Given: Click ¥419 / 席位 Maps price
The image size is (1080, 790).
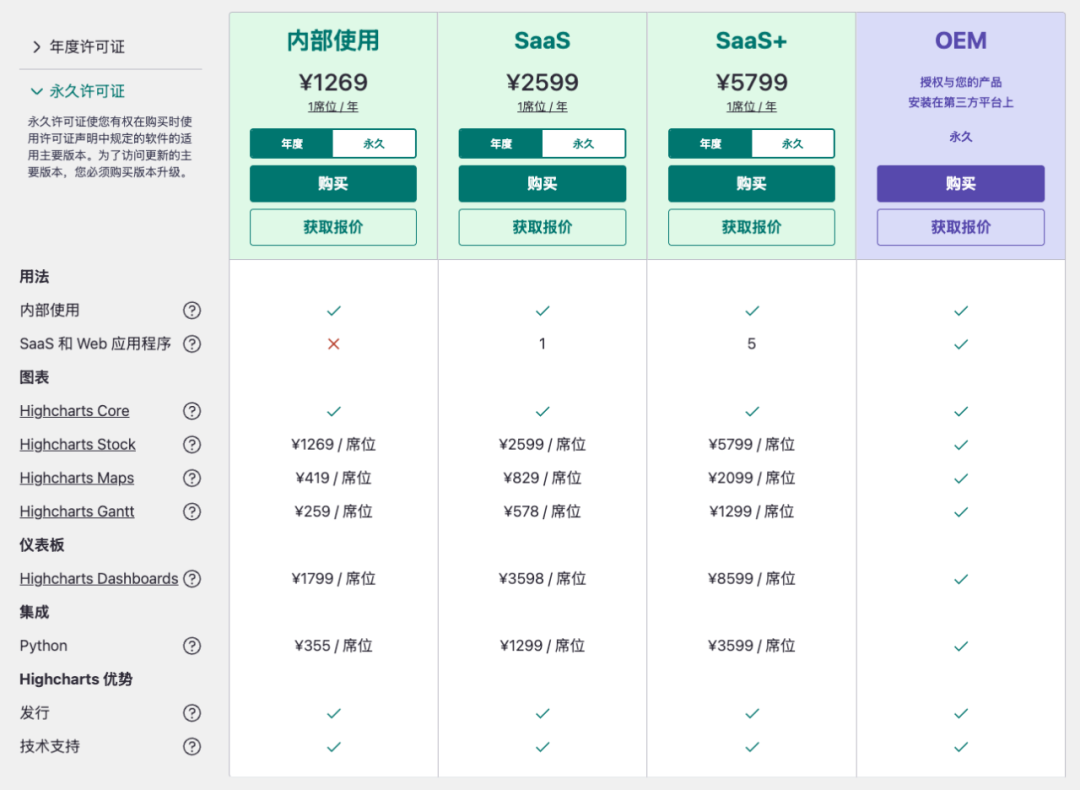Looking at the screenshot, I should [333, 478].
